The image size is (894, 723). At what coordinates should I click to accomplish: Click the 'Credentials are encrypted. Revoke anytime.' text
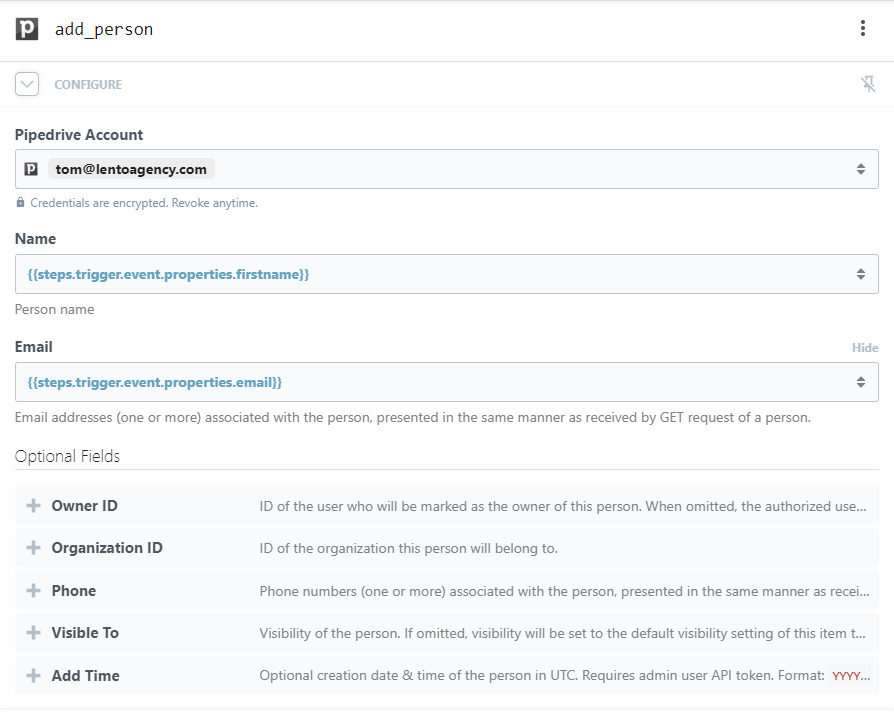pos(144,203)
